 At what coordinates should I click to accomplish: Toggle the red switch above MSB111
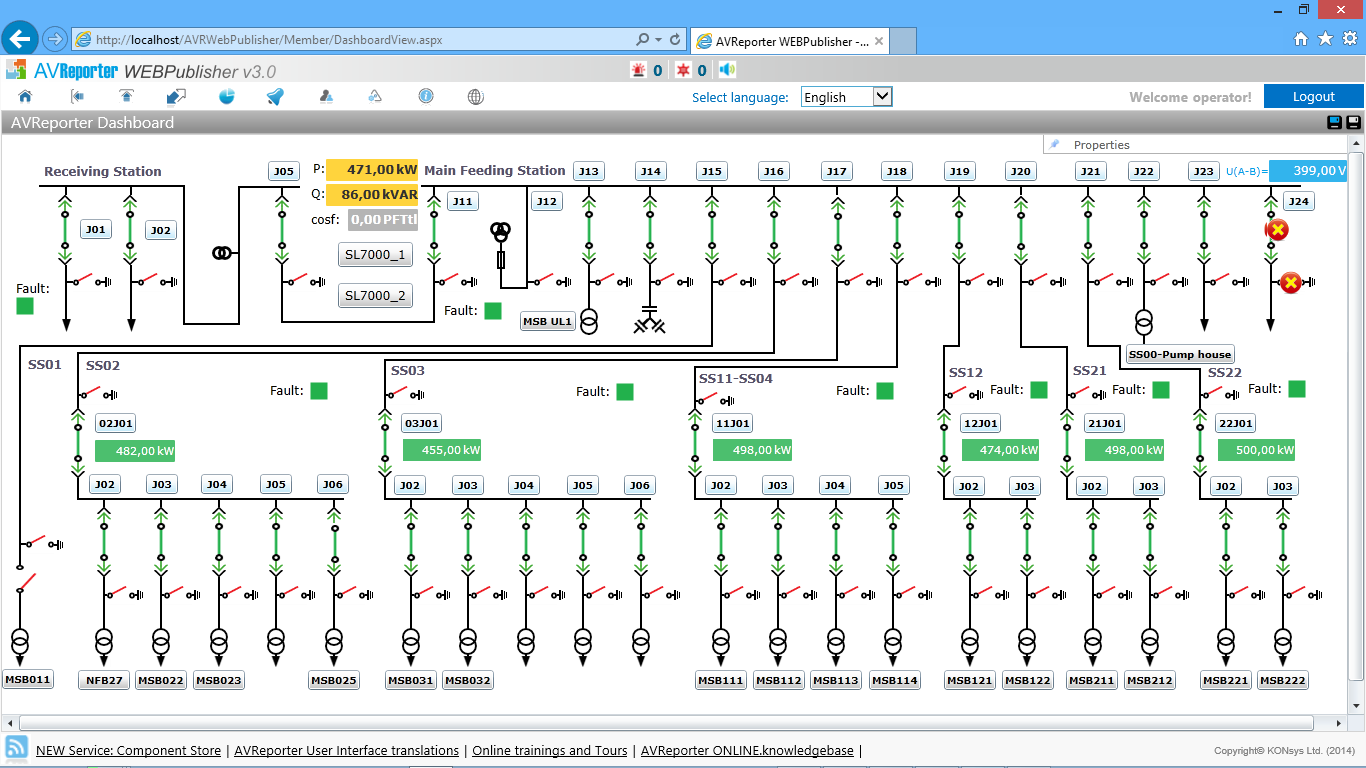[734, 592]
